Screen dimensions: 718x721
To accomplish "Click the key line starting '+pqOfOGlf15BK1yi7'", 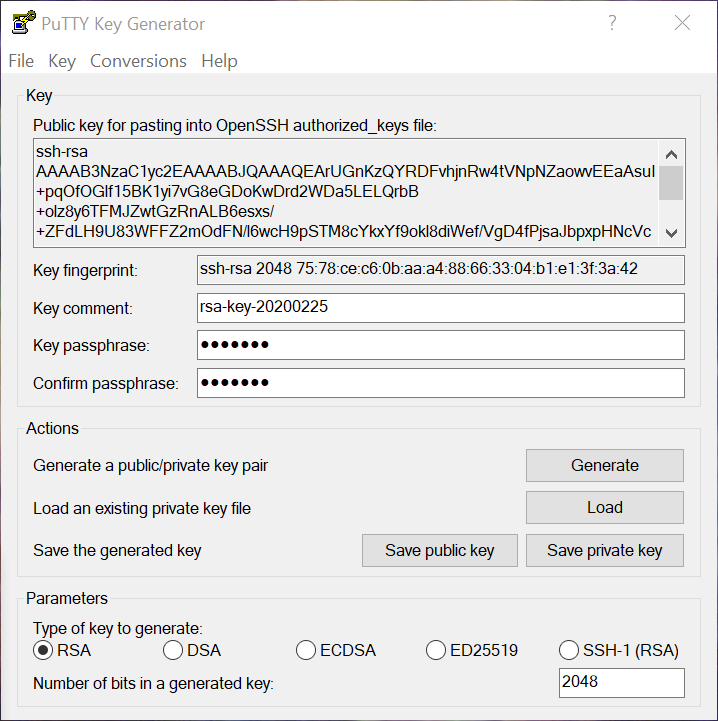I will [x=227, y=191].
